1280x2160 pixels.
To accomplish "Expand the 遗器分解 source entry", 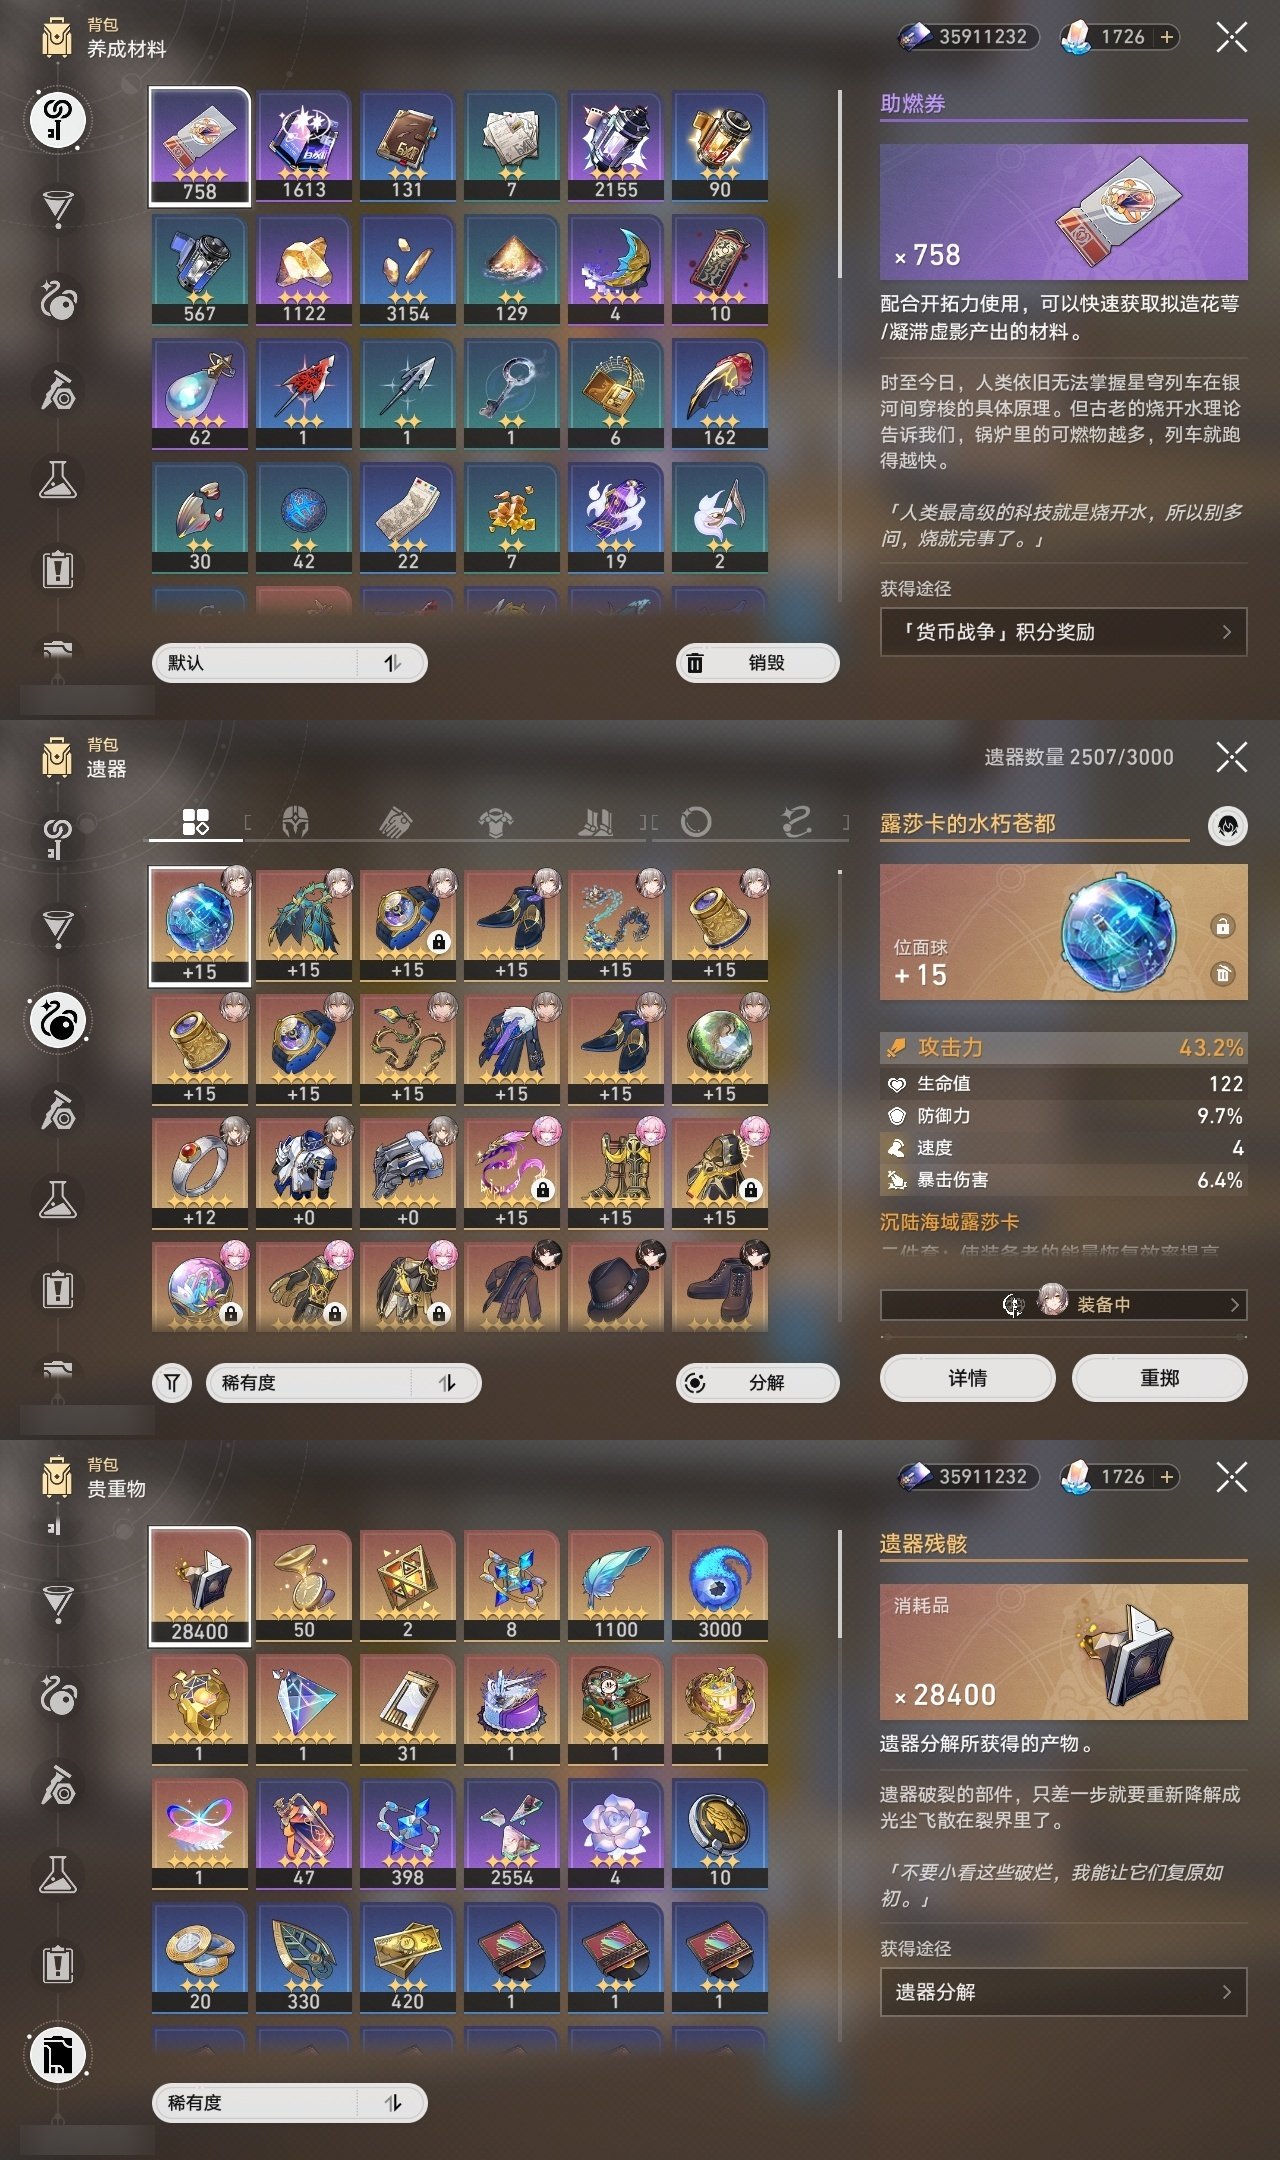I will [1063, 1992].
